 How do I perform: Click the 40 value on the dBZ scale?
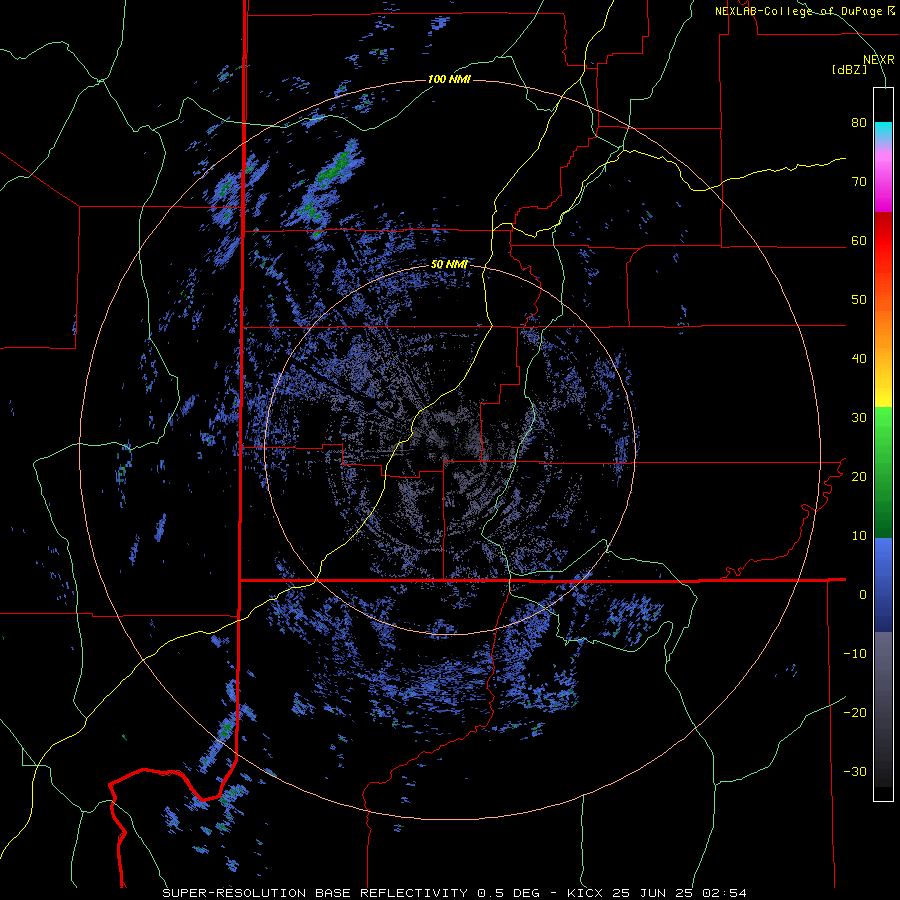[859, 359]
